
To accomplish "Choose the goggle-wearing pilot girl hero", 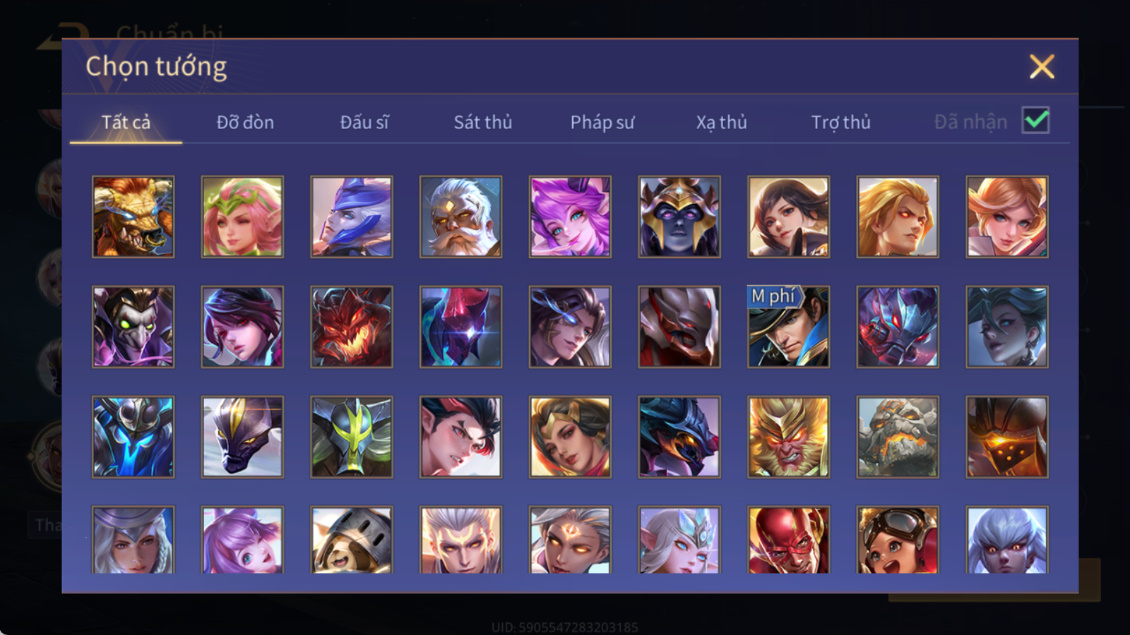I will point(897,540).
